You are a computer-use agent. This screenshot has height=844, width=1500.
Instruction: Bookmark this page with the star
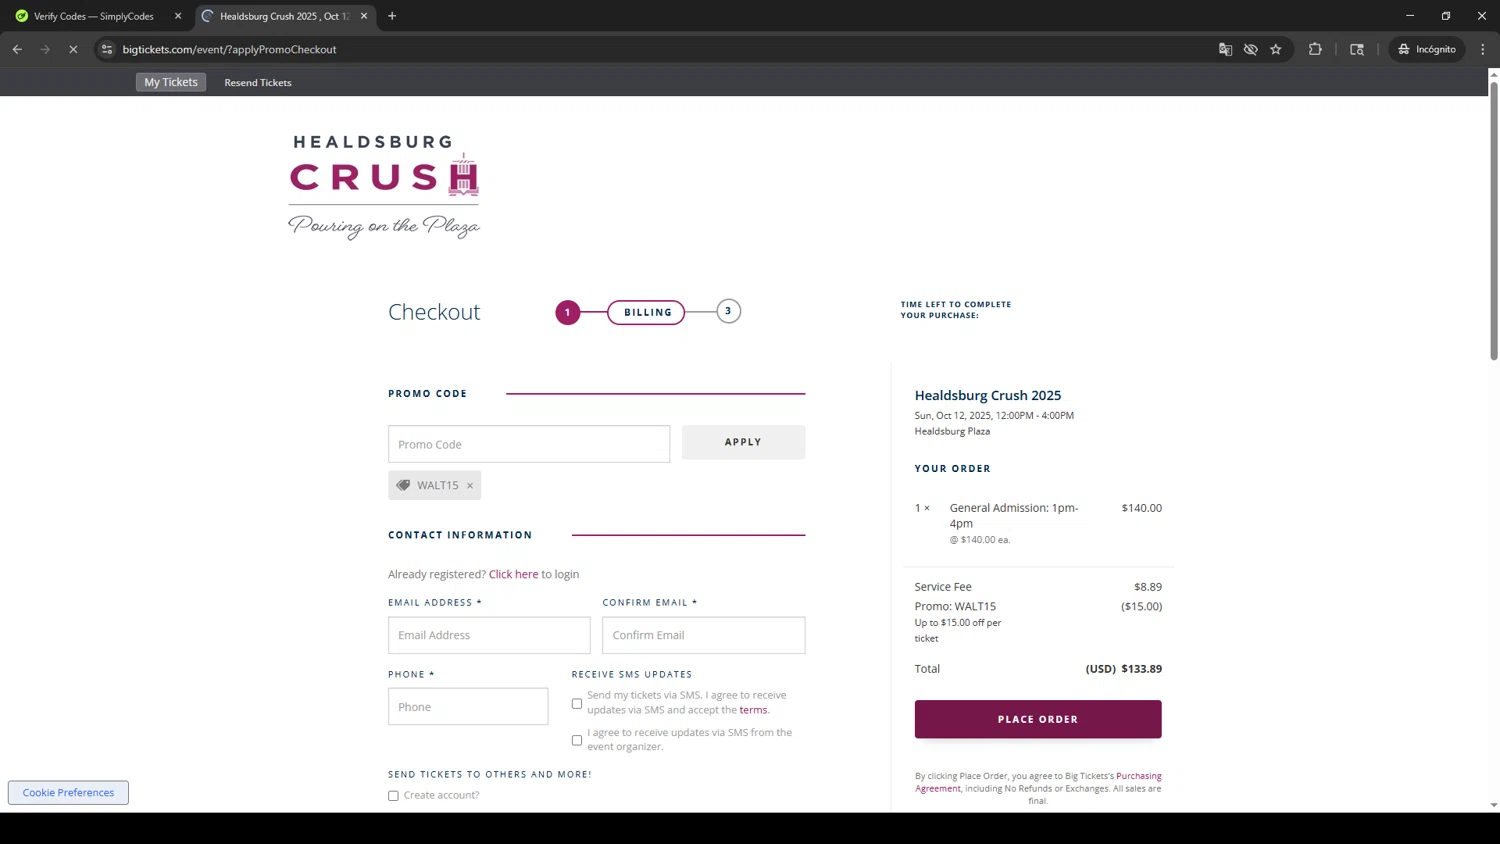pyautogui.click(x=1276, y=49)
